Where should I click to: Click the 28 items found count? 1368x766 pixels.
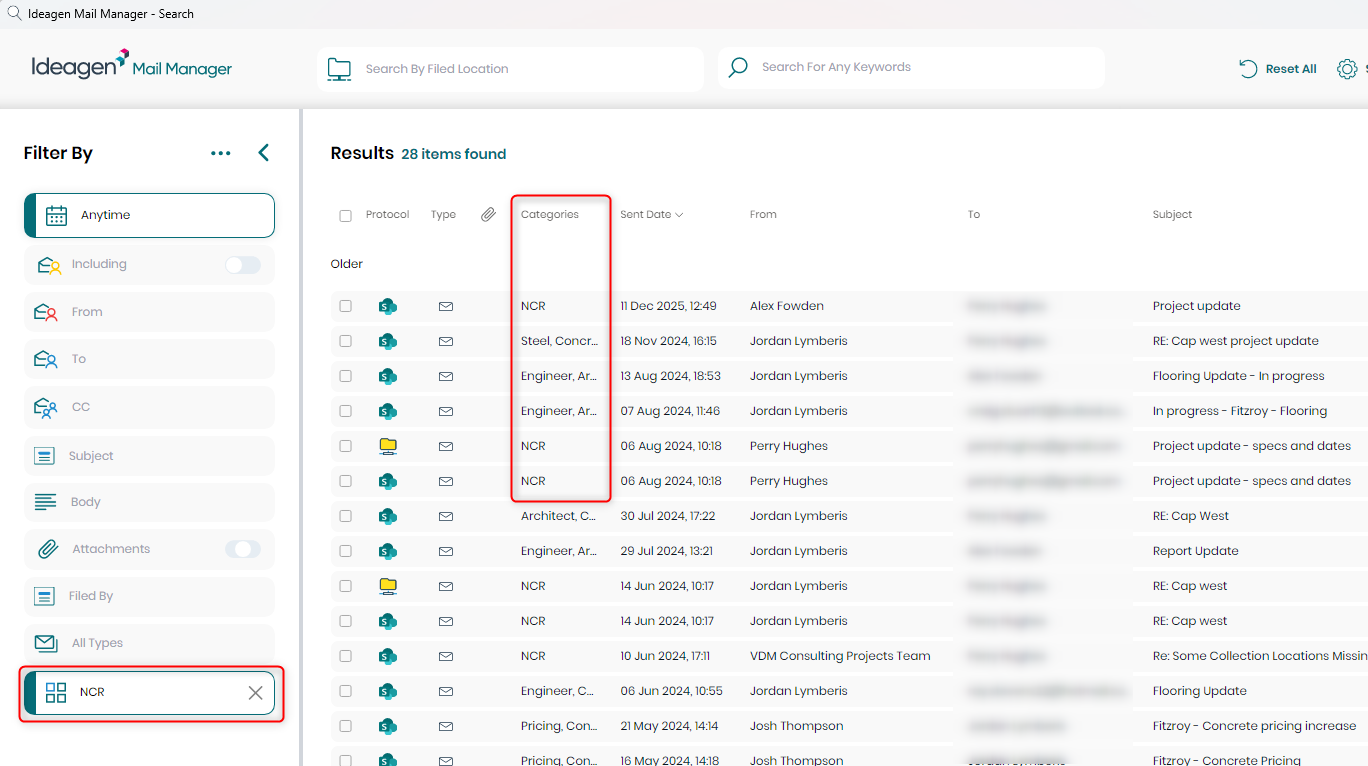453,154
